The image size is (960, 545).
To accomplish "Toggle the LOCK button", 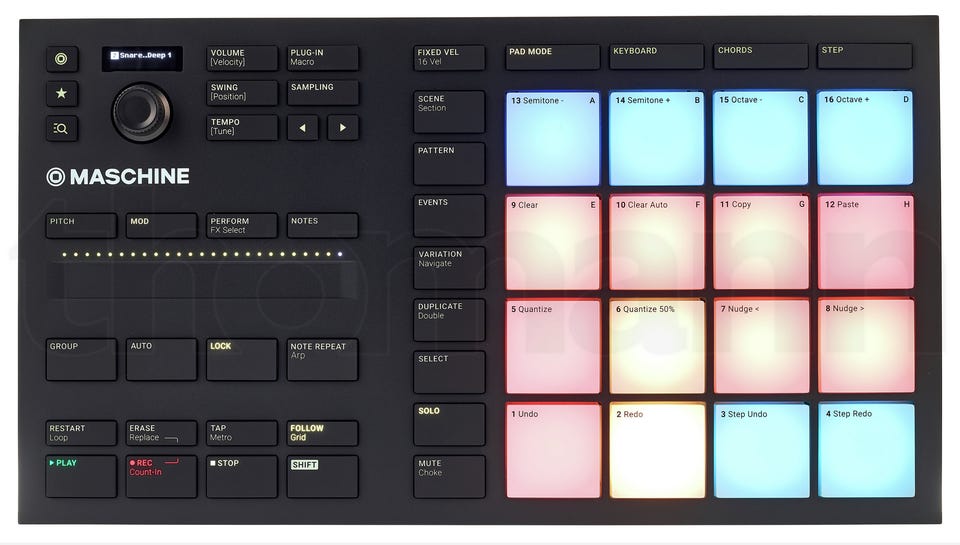I will tap(242, 359).
